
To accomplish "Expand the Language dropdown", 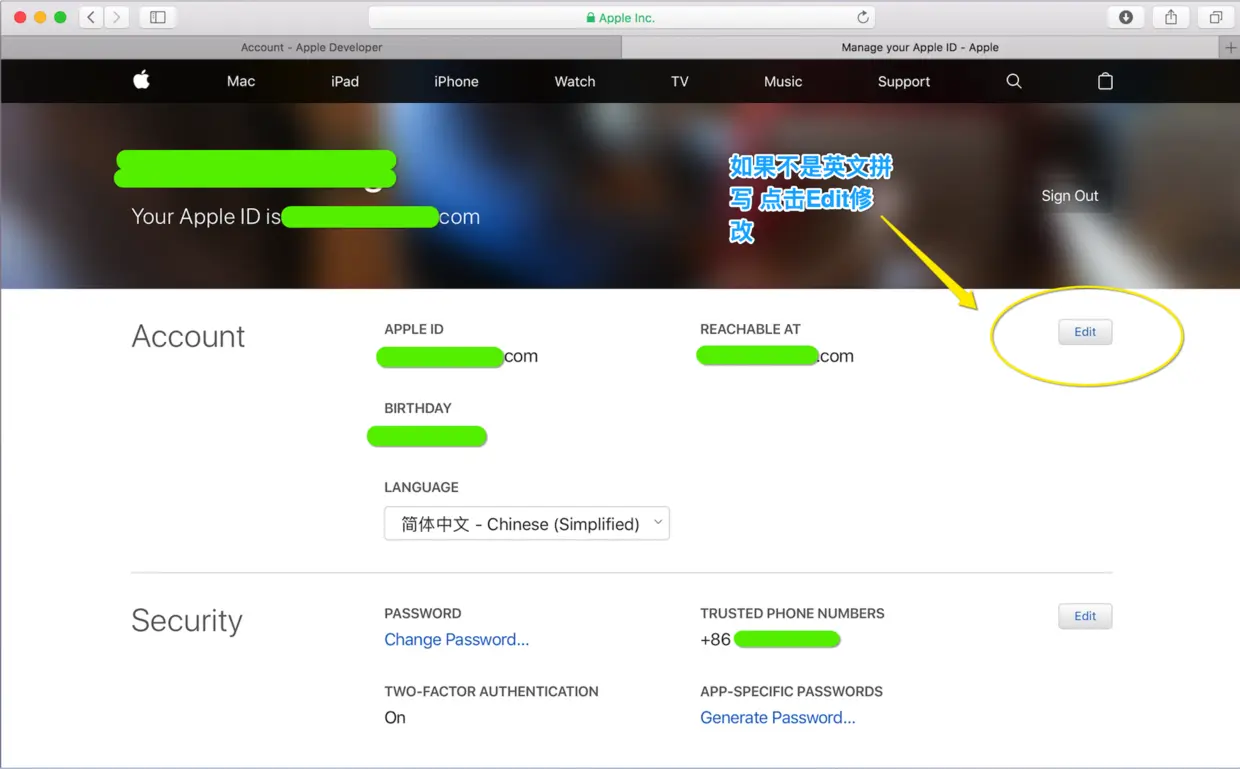I will [x=527, y=524].
